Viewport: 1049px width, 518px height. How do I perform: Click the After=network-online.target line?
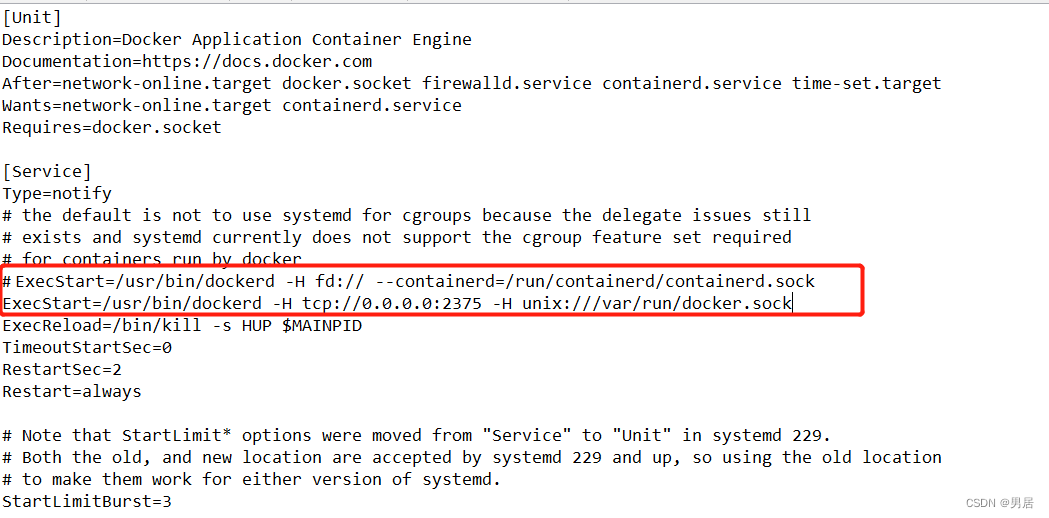[472, 84]
